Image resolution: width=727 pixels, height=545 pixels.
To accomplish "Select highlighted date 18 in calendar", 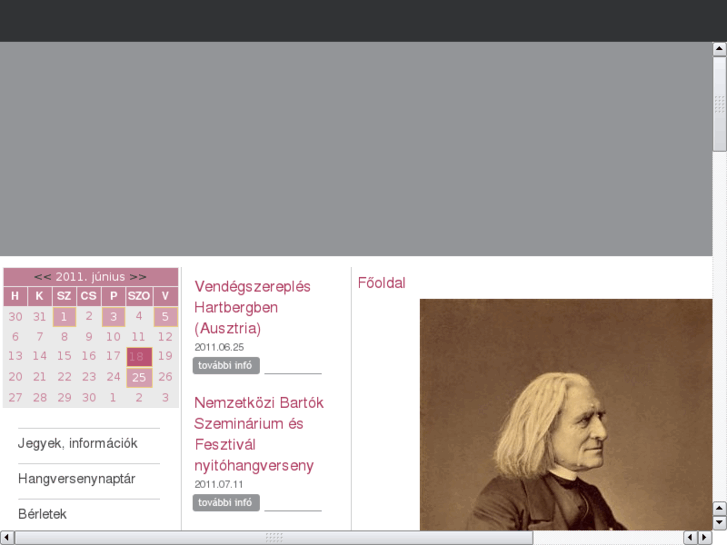I will [139, 357].
